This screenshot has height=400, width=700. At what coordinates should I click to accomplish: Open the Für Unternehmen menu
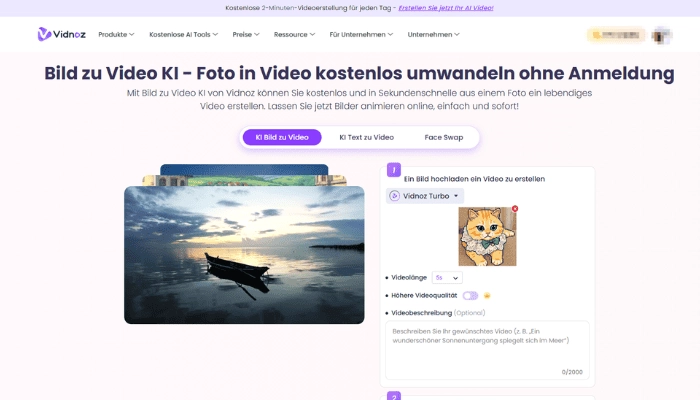tap(361, 34)
